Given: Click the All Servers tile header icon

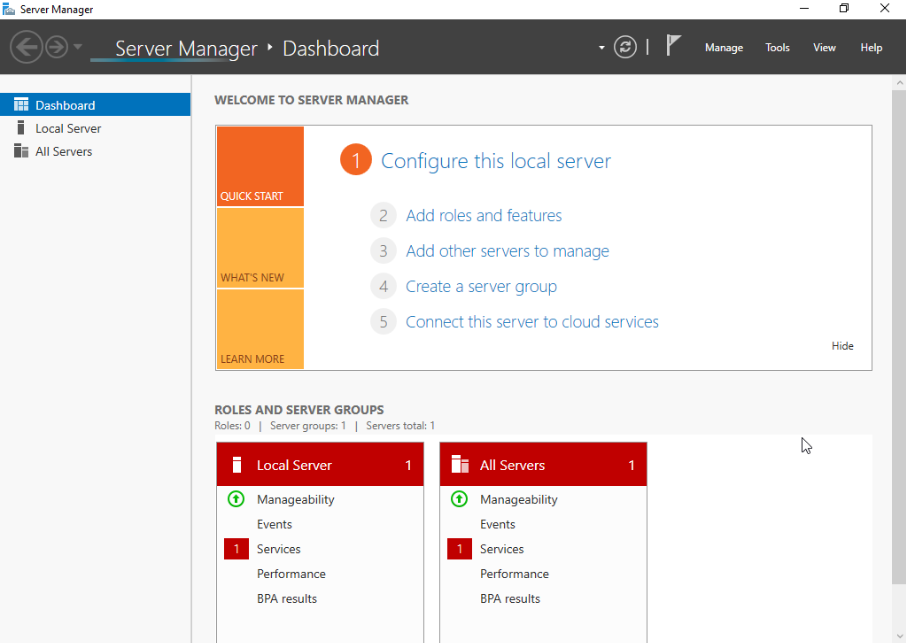Looking at the screenshot, I should click(x=460, y=464).
